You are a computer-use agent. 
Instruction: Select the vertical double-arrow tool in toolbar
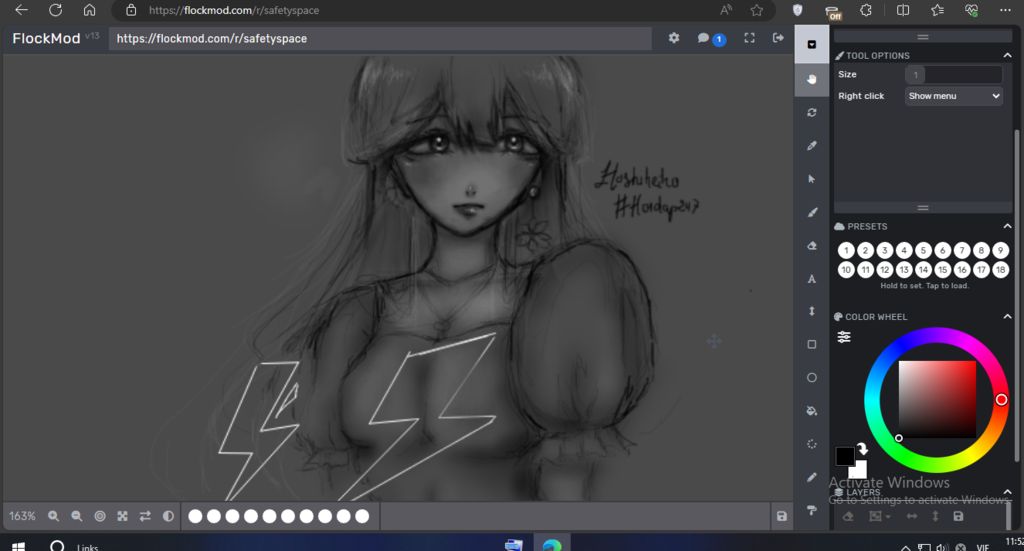point(812,311)
